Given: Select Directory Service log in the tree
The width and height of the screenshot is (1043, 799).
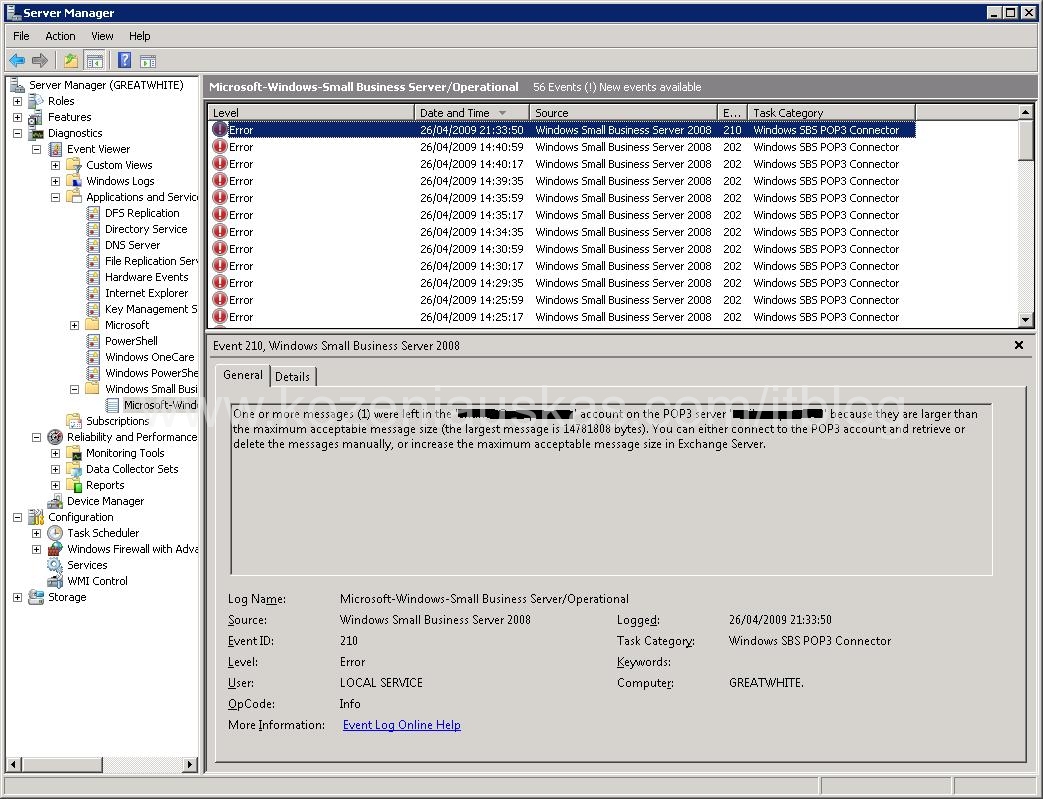Looking at the screenshot, I should tap(146, 229).
